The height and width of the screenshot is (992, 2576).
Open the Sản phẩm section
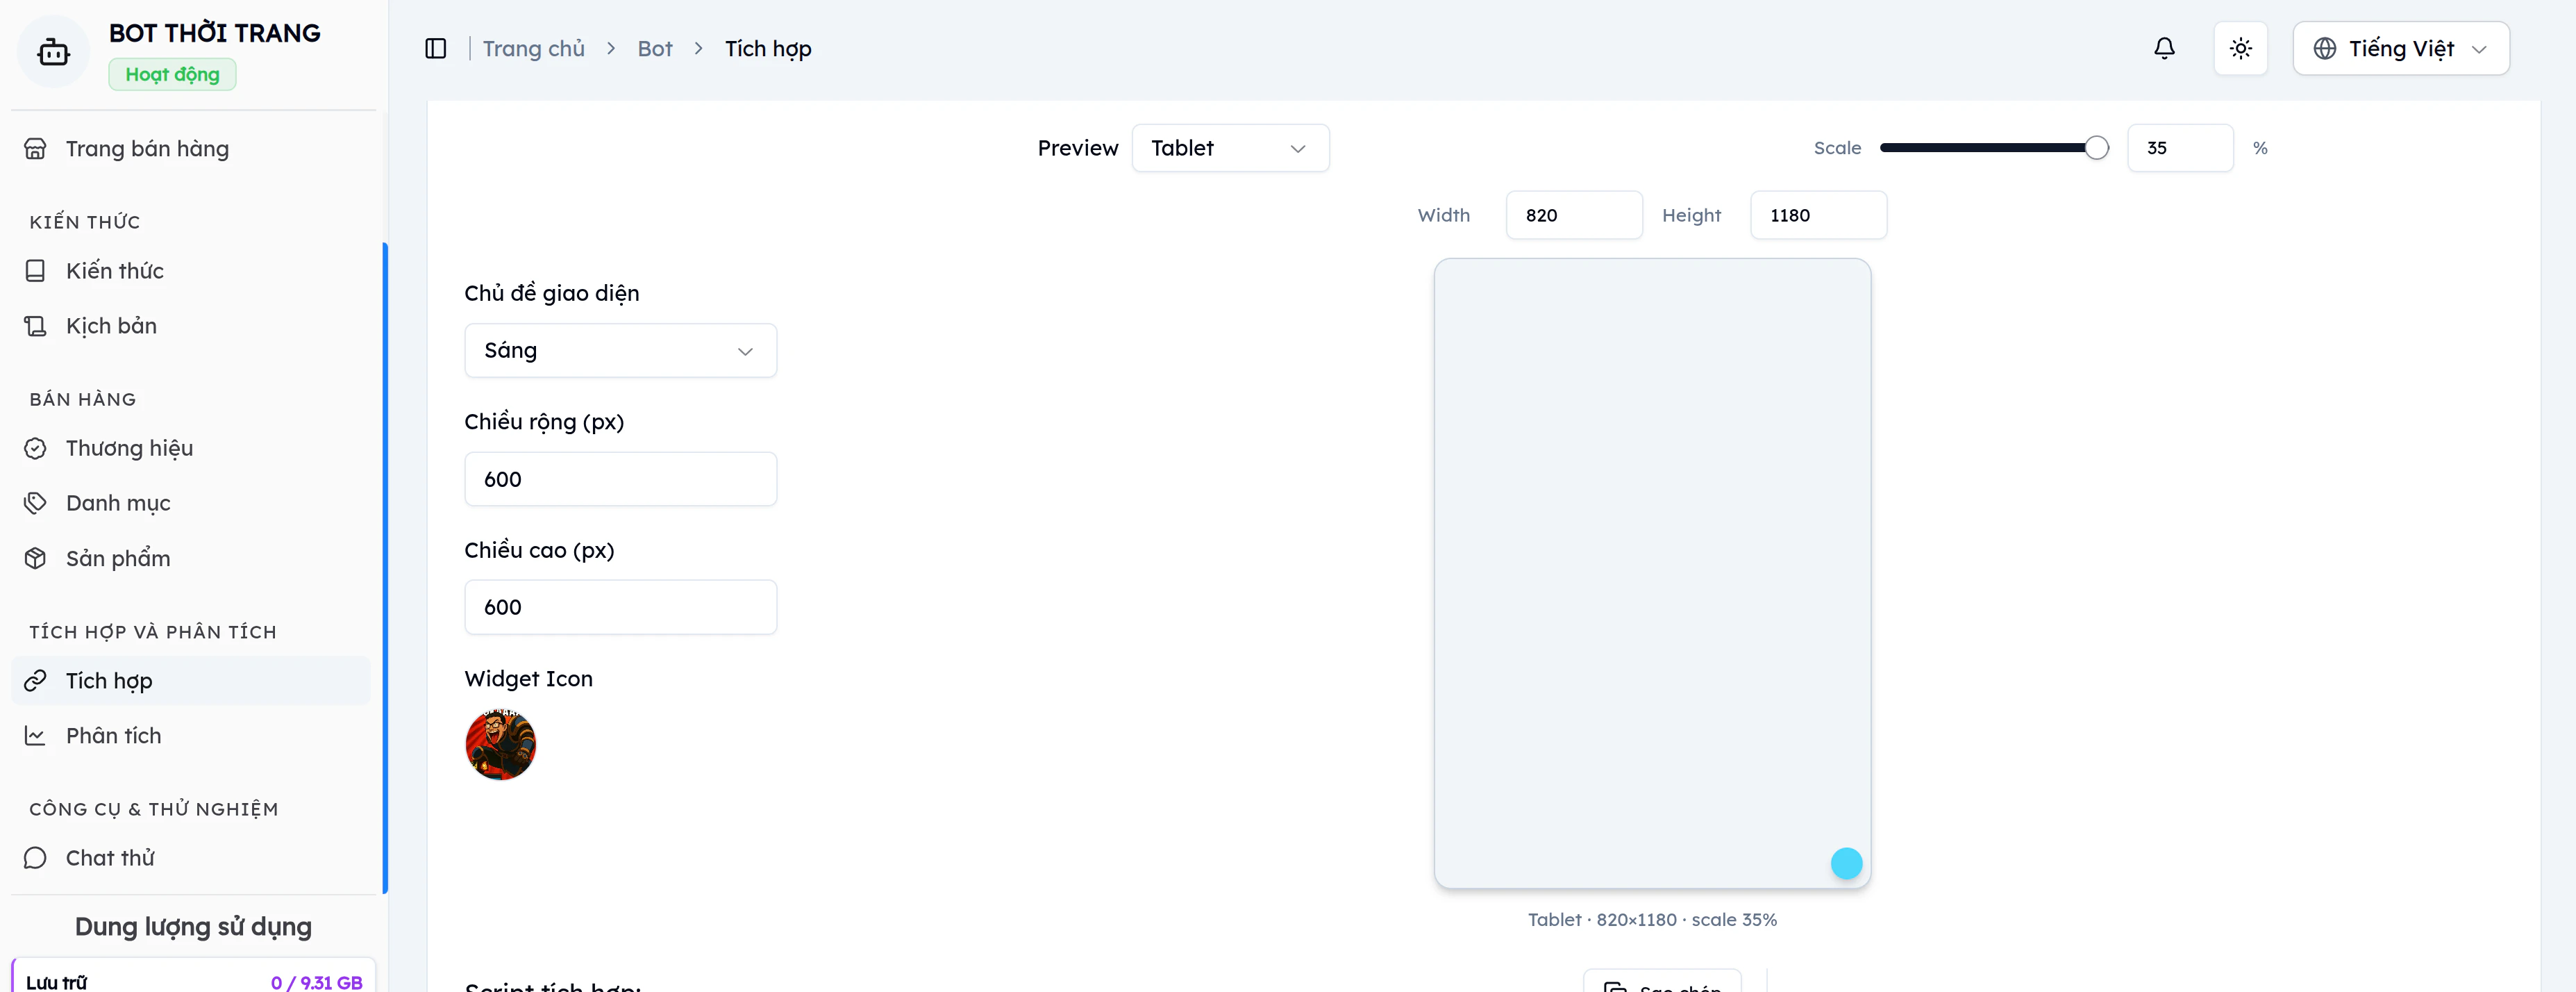pyautogui.click(x=117, y=557)
